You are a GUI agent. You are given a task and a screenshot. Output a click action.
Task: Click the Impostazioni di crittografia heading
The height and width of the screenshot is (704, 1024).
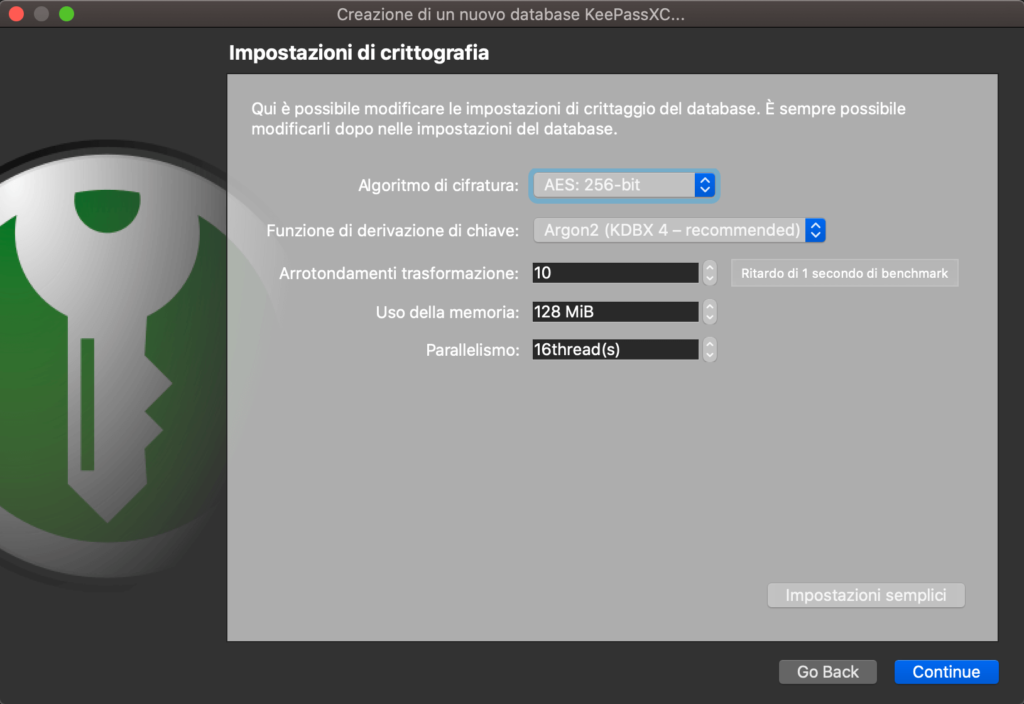click(359, 52)
